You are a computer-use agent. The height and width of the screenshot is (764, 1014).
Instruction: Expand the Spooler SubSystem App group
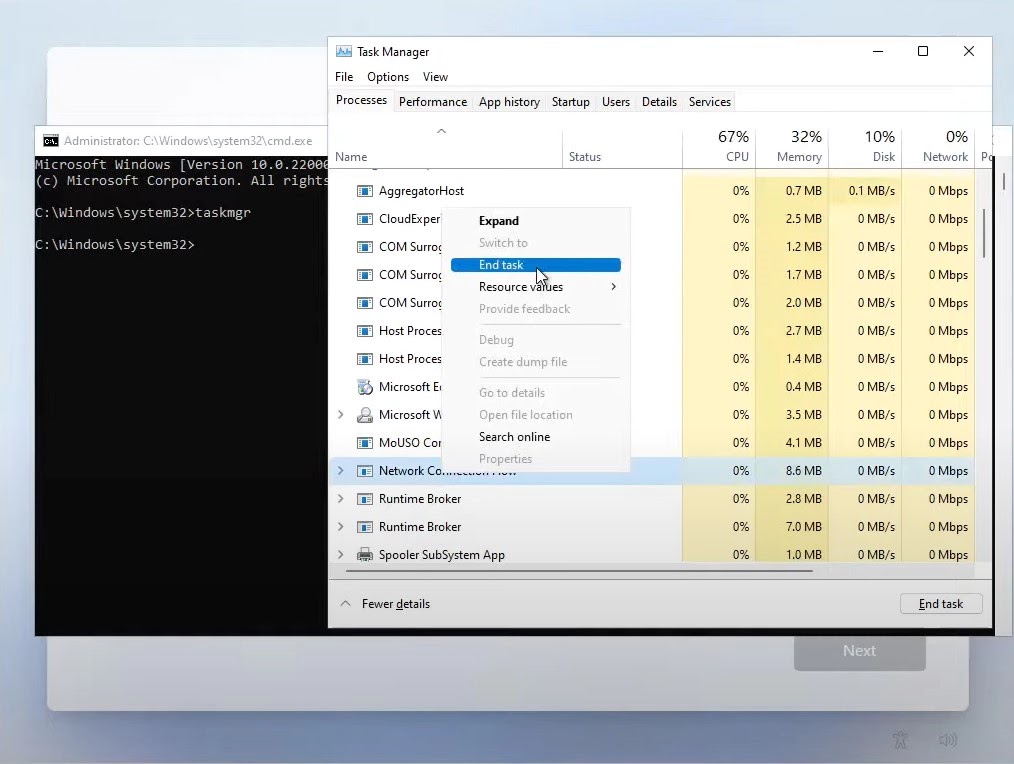tap(341, 554)
